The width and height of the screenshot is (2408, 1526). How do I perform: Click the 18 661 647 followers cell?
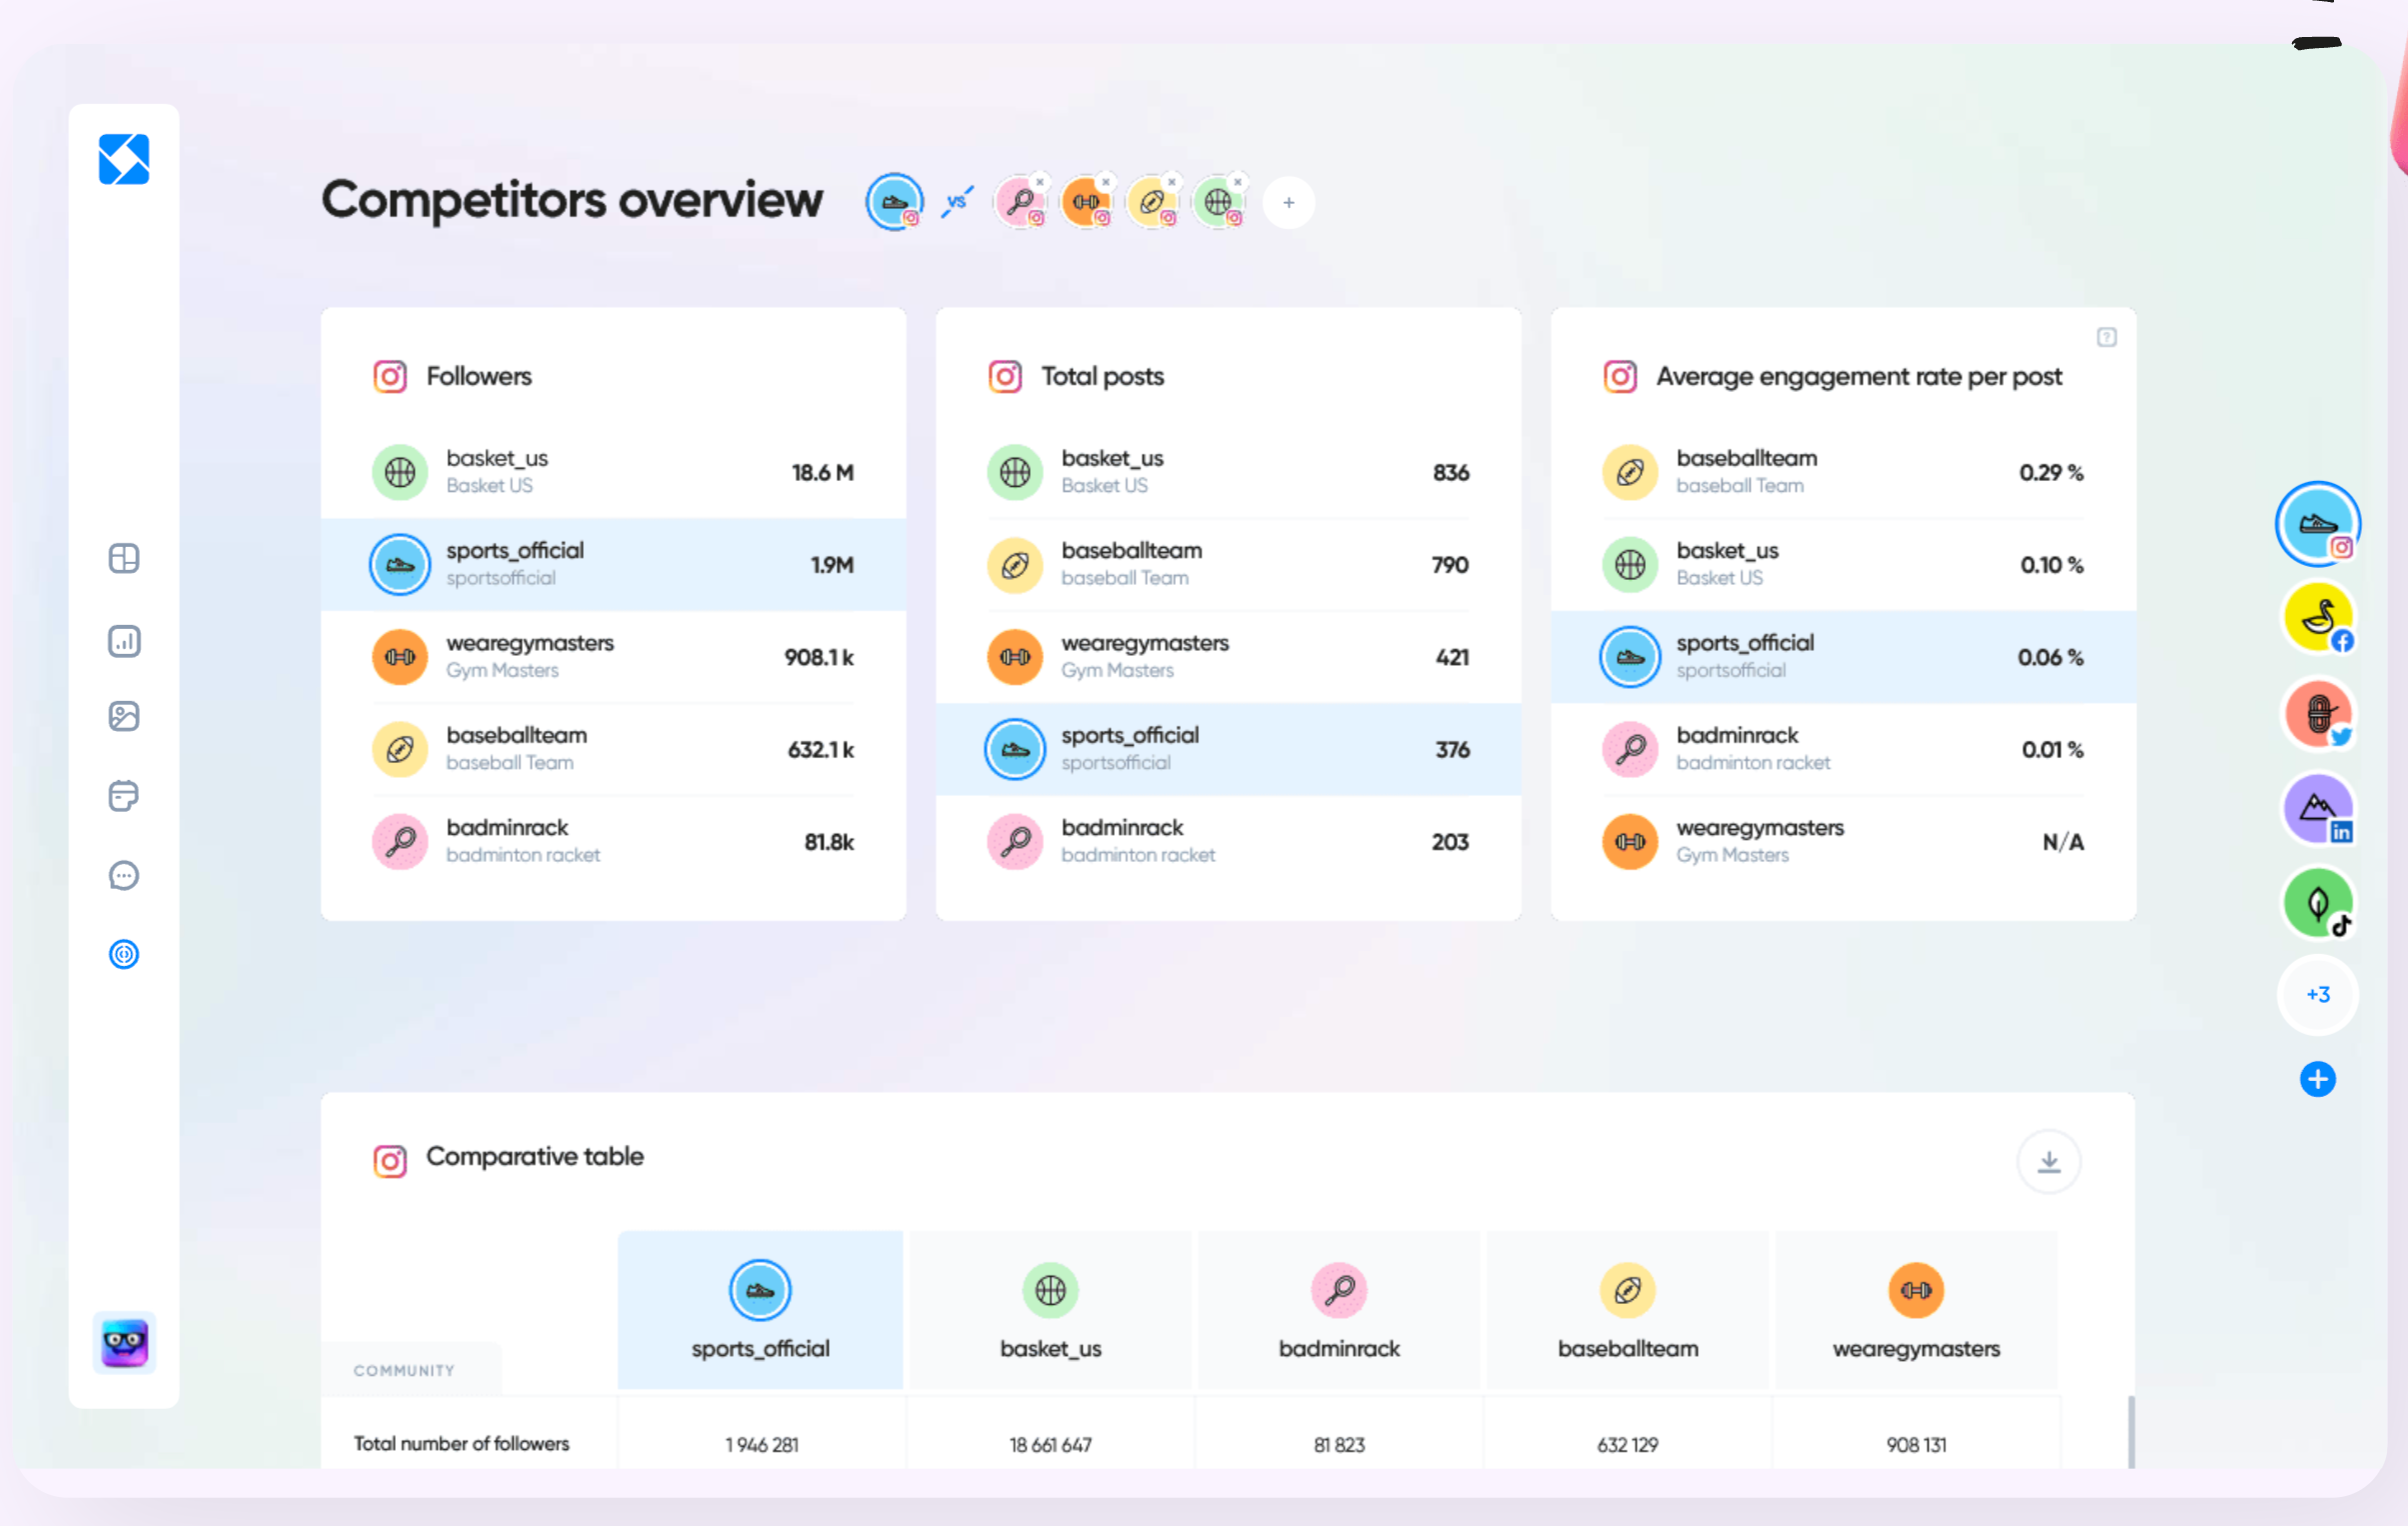click(x=1050, y=1444)
